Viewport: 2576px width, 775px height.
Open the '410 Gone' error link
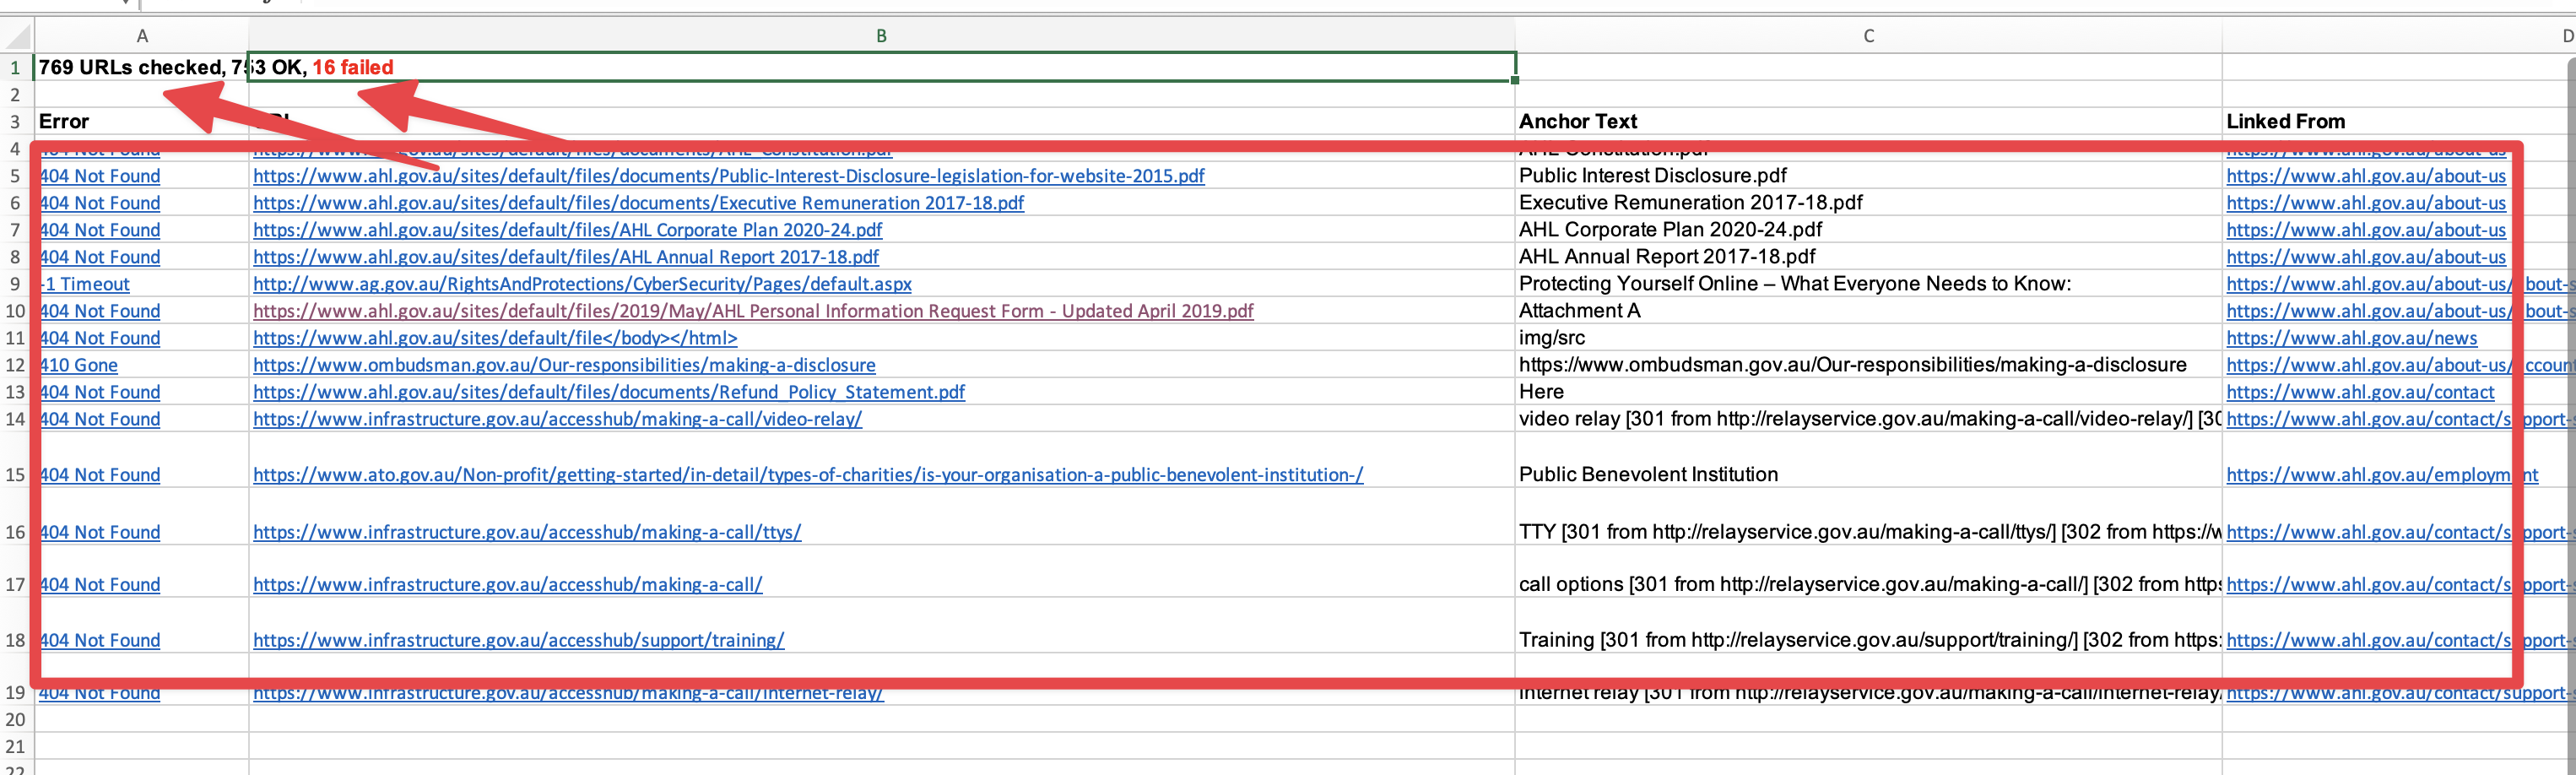[x=79, y=365]
